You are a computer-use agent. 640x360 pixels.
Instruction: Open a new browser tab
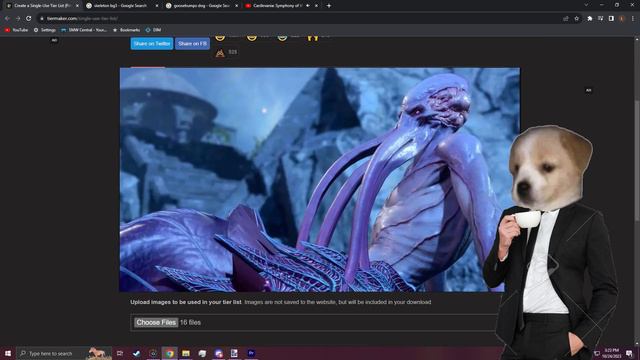(329, 6)
